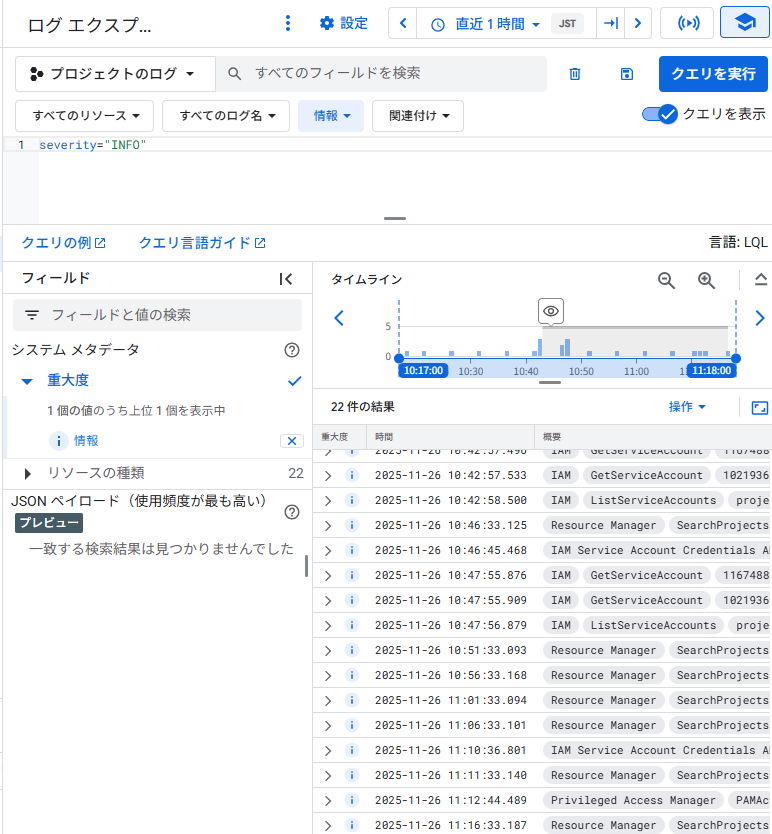The height and width of the screenshot is (834, 772).
Task: Click ListServiceAccounts chip on 10:47:56.879 row
Action: pyautogui.click(x=653, y=625)
